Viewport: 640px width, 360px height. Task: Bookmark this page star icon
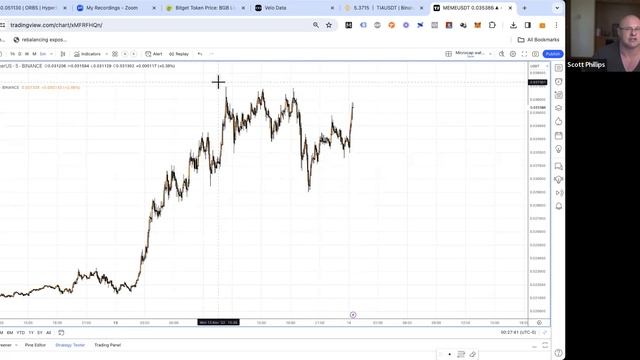(x=329, y=25)
